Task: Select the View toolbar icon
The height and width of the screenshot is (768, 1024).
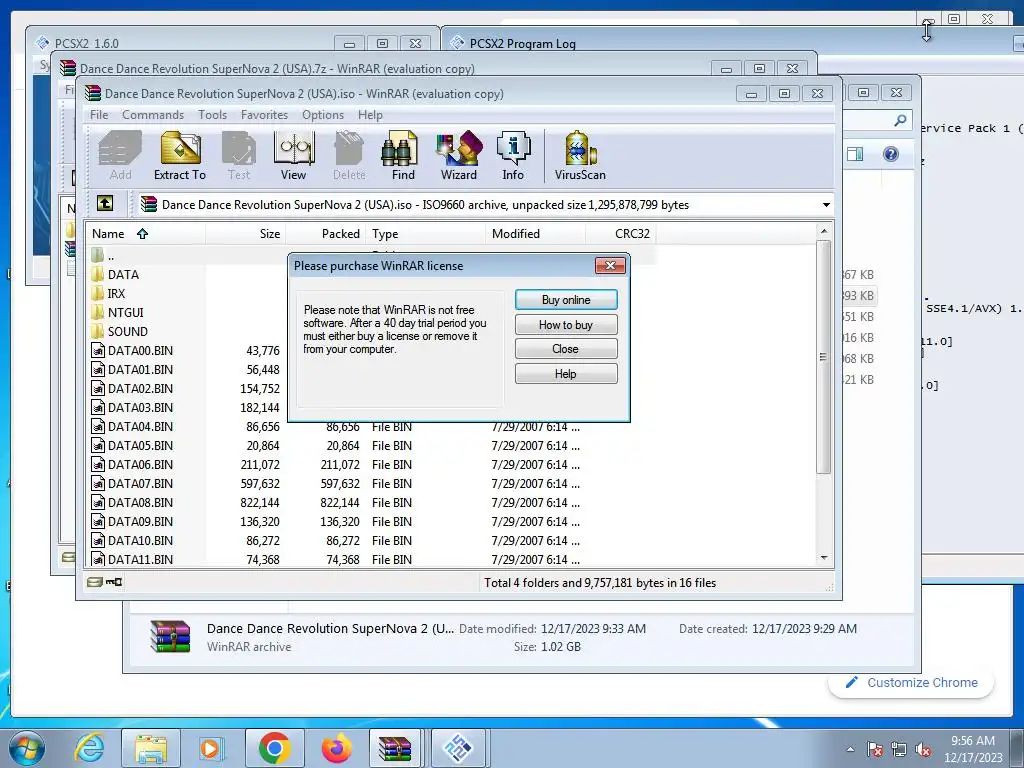Action: coord(293,155)
